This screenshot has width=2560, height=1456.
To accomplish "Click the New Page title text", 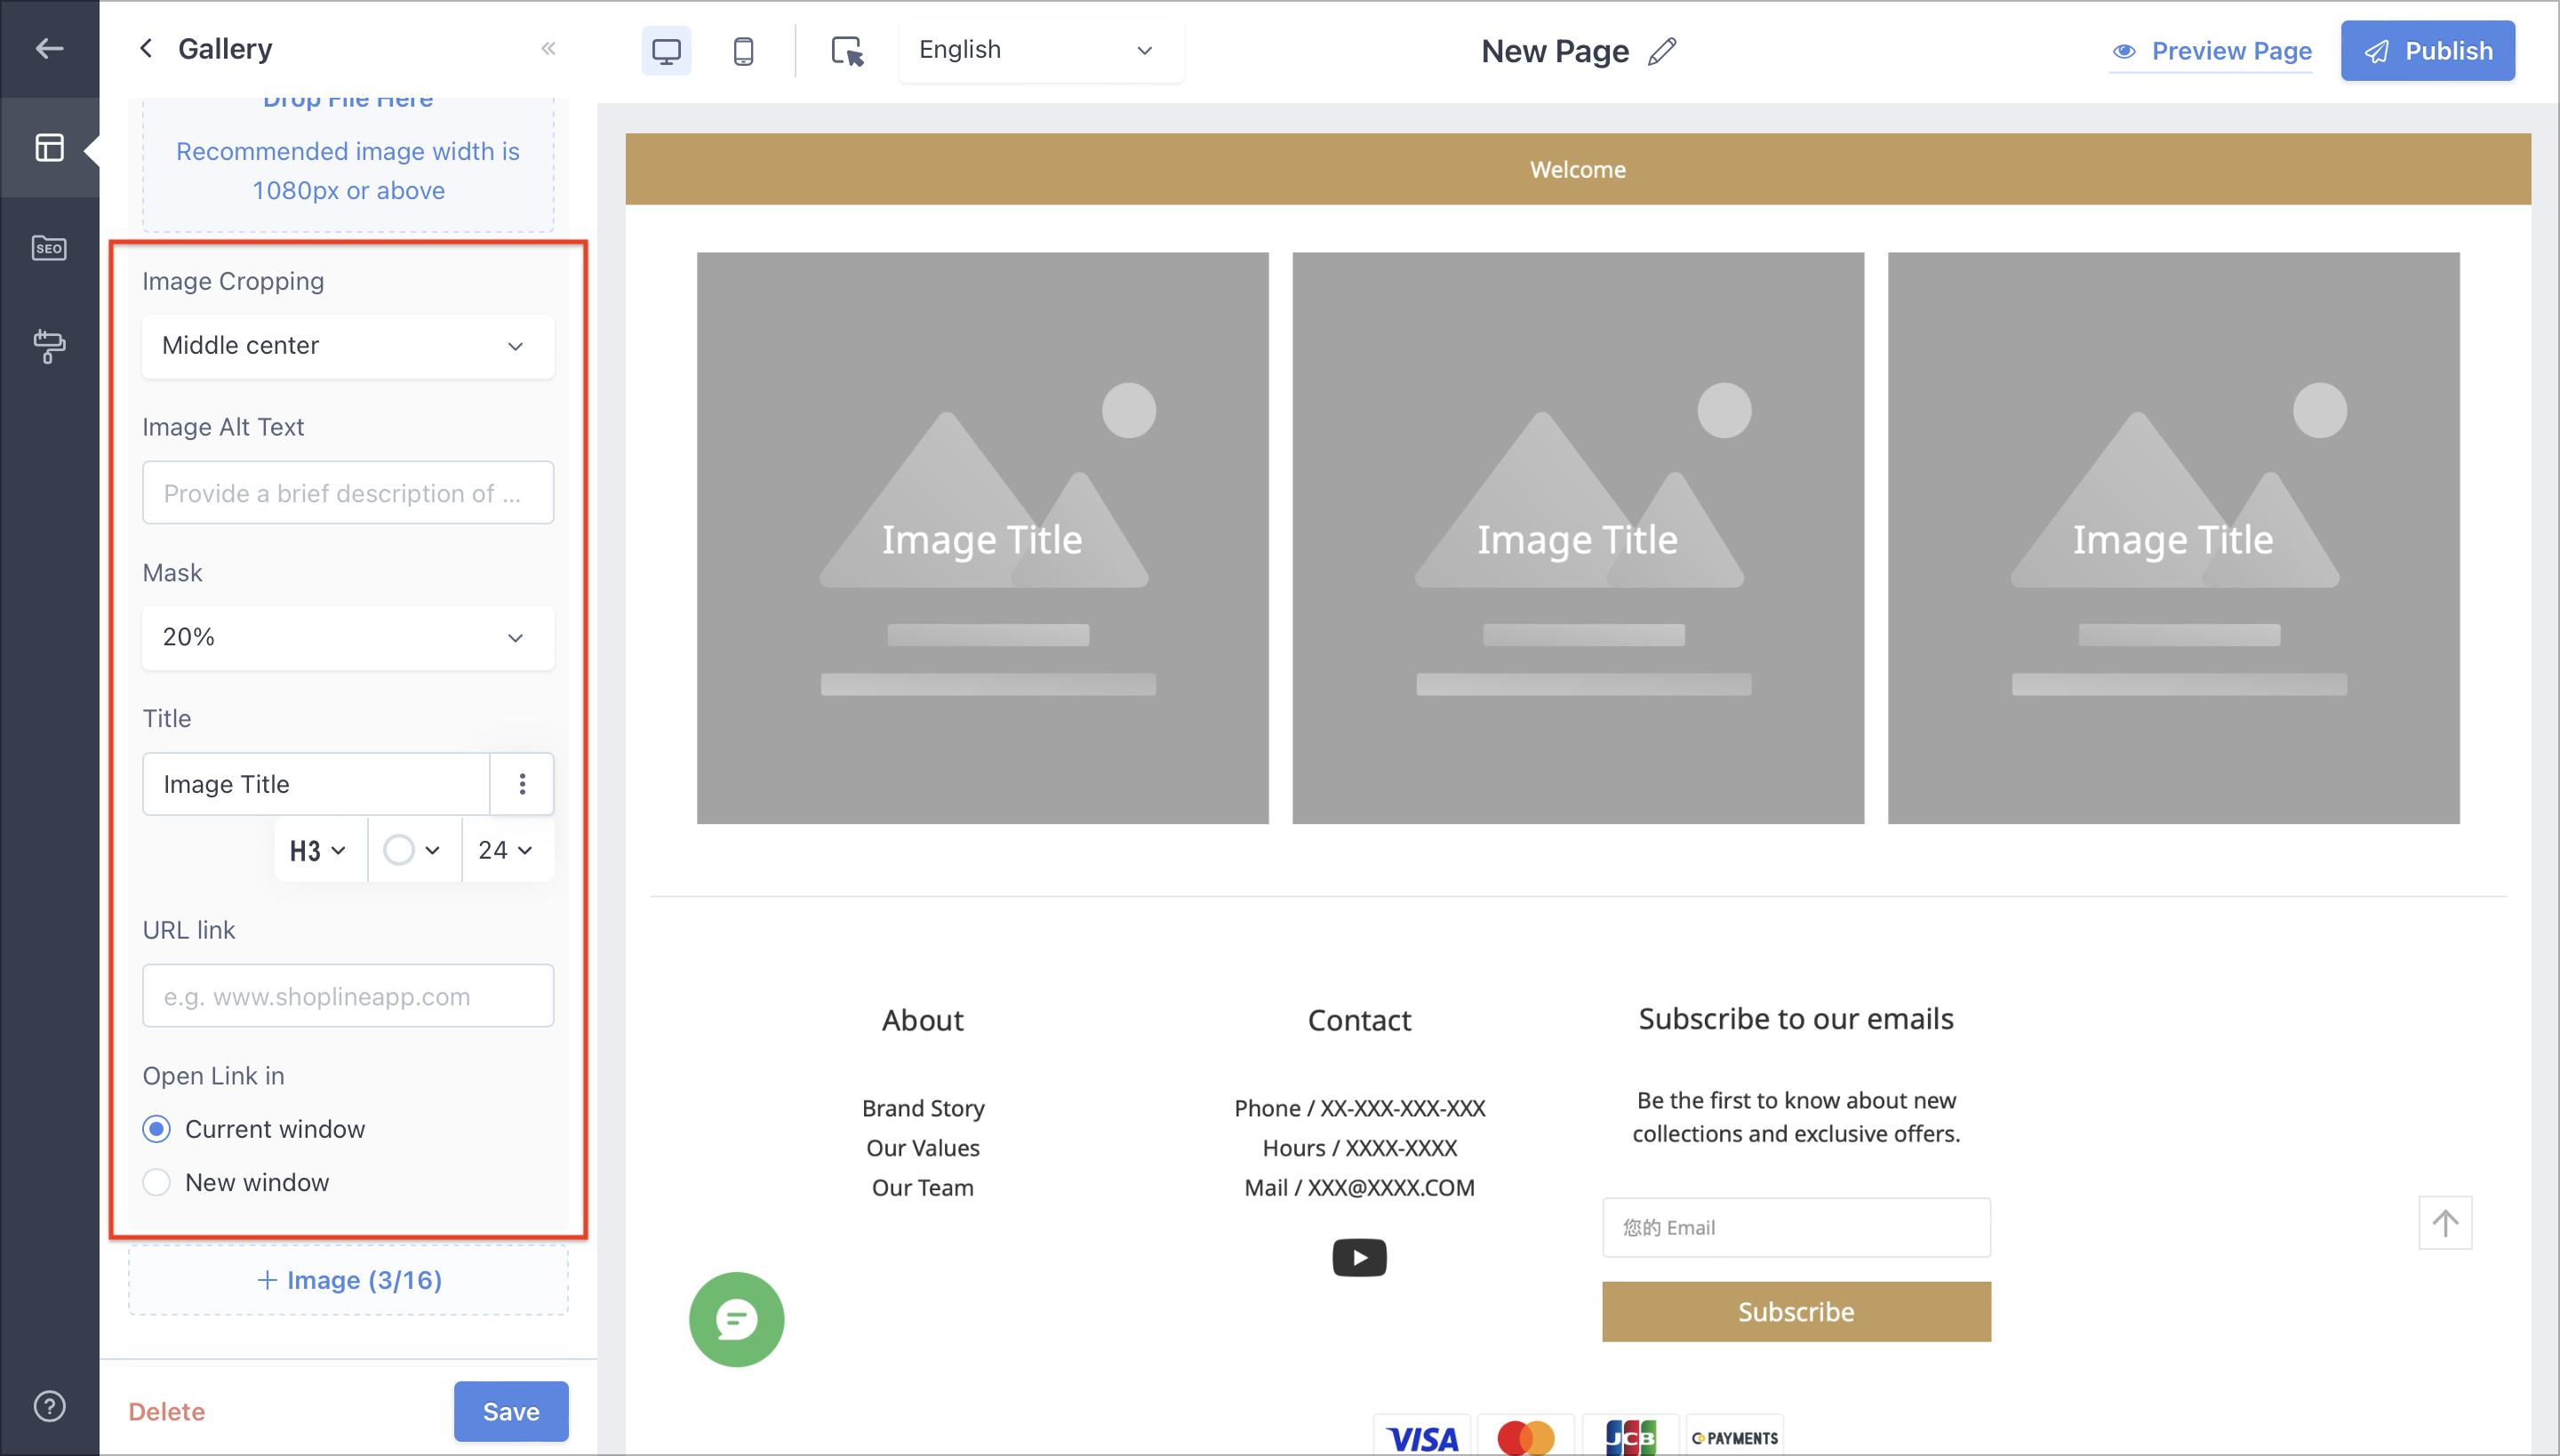I will (x=1555, y=50).
